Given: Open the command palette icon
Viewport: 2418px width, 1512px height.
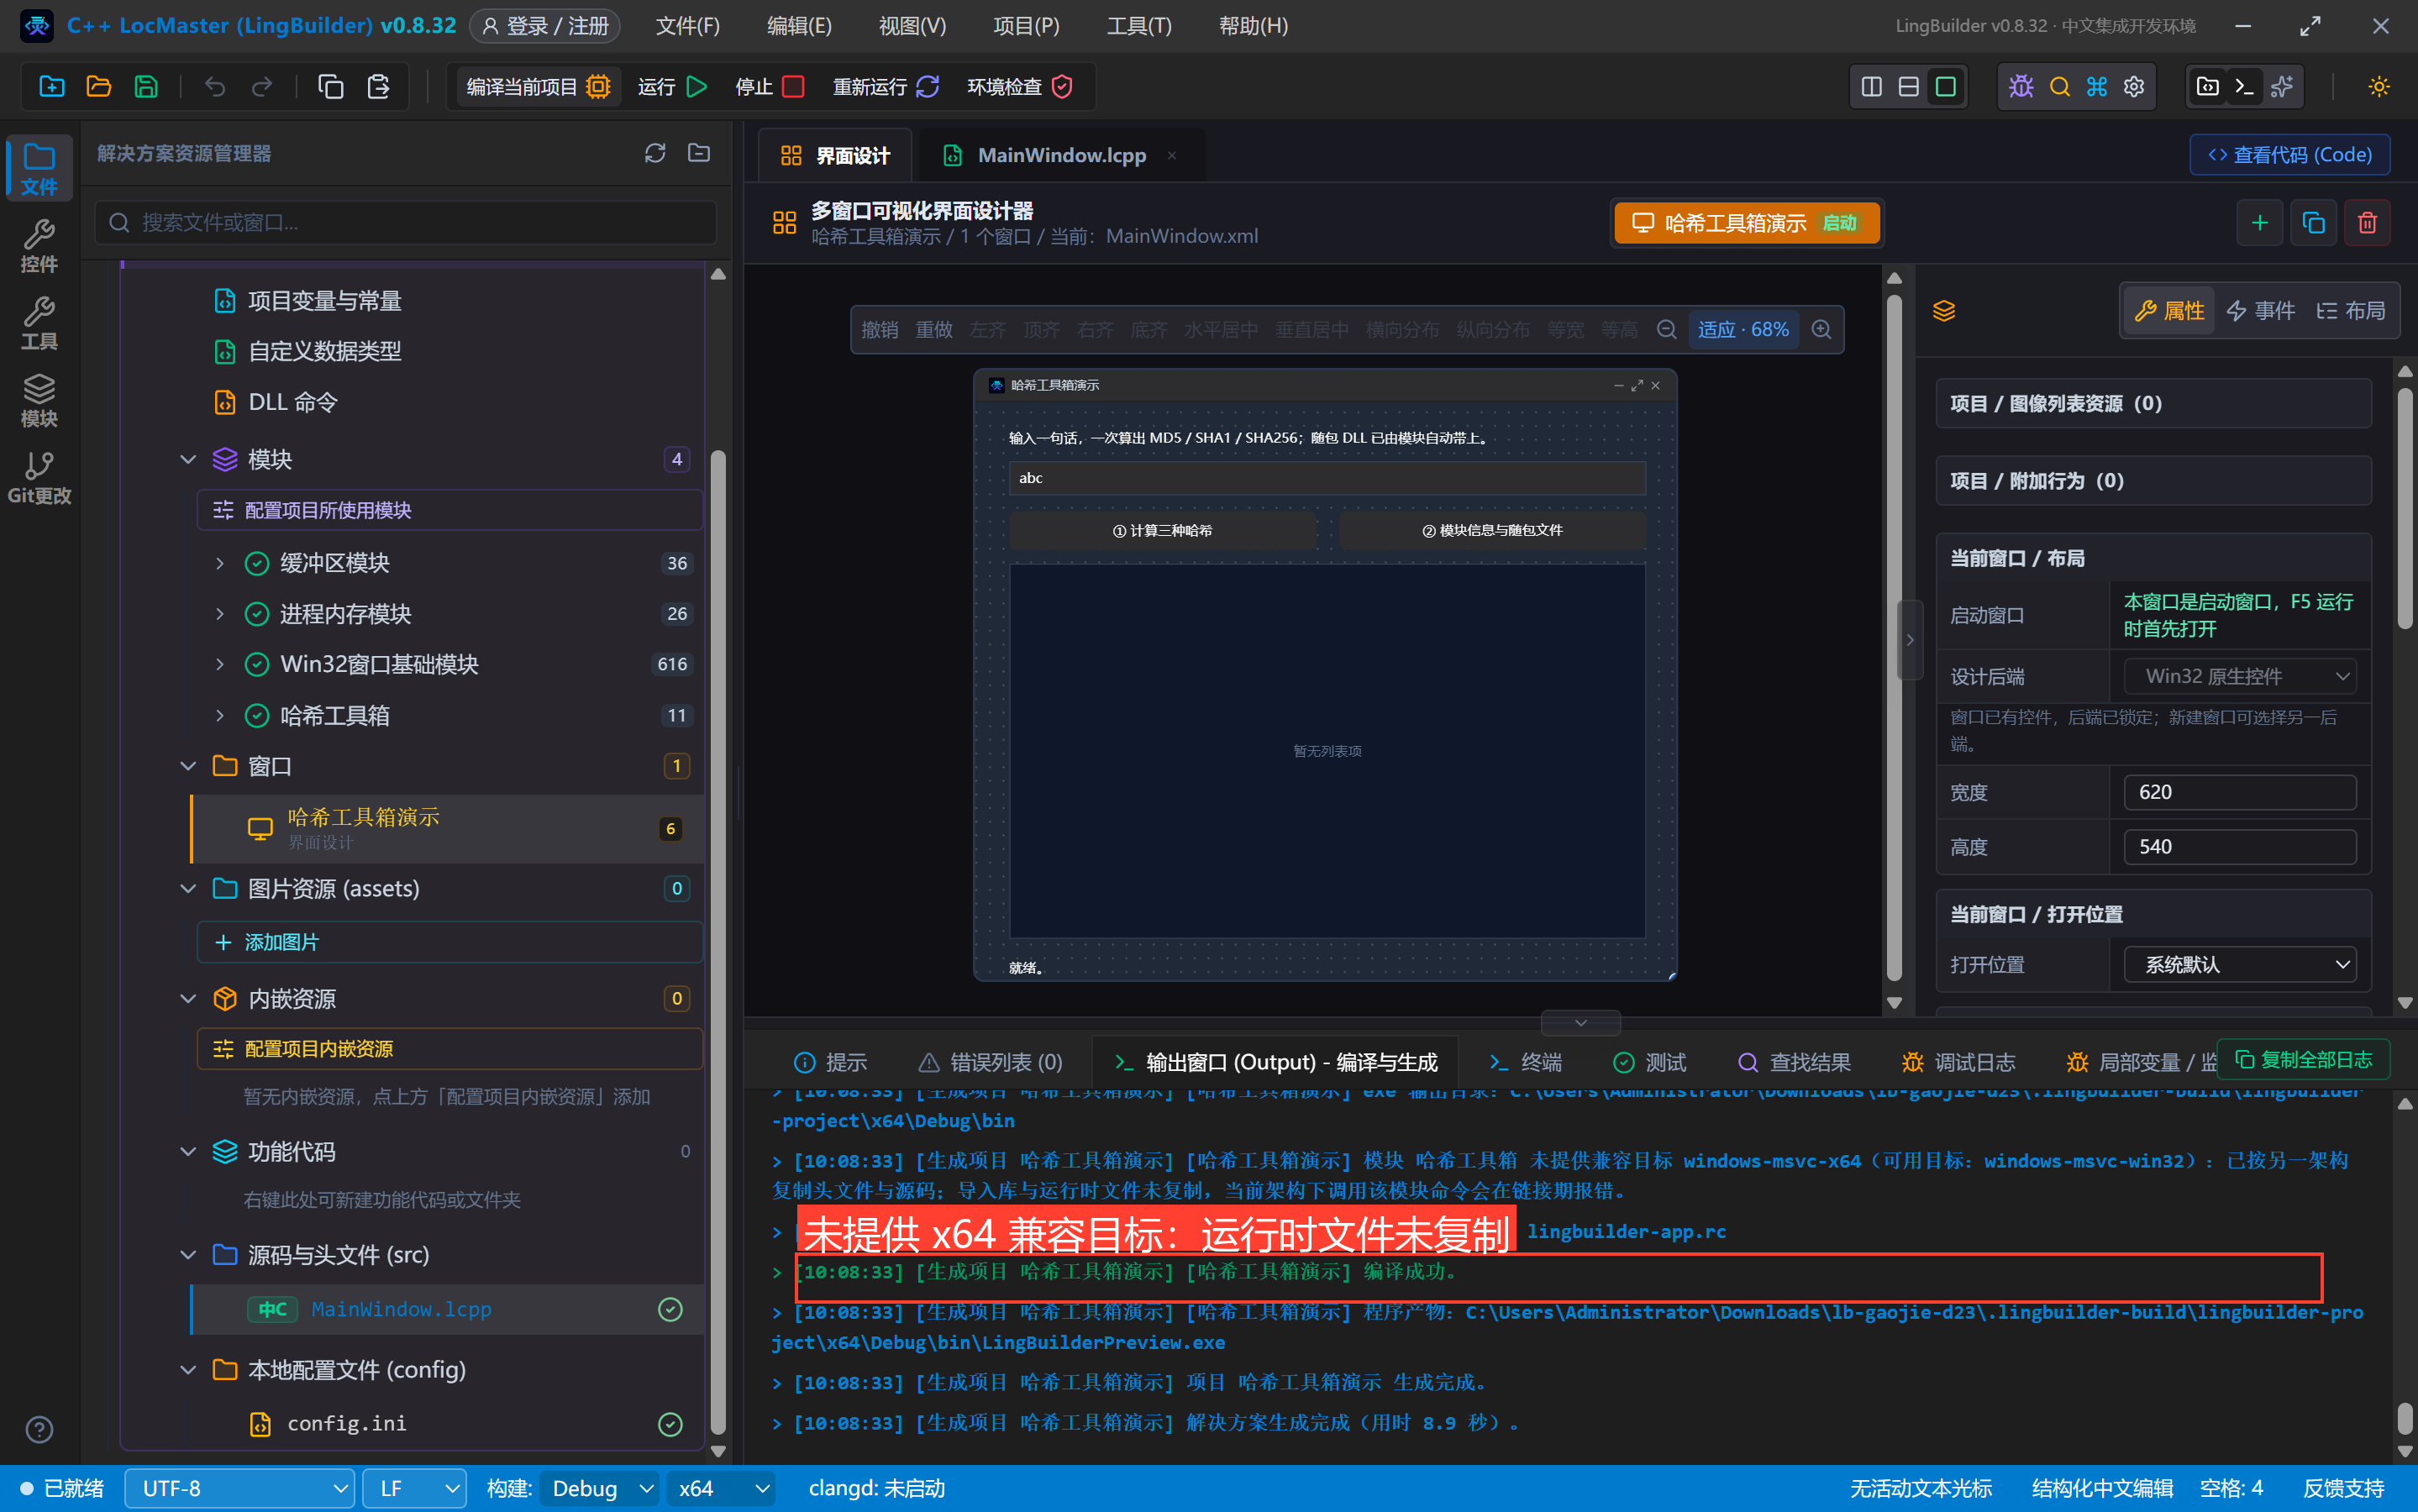Looking at the screenshot, I should tap(2097, 87).
